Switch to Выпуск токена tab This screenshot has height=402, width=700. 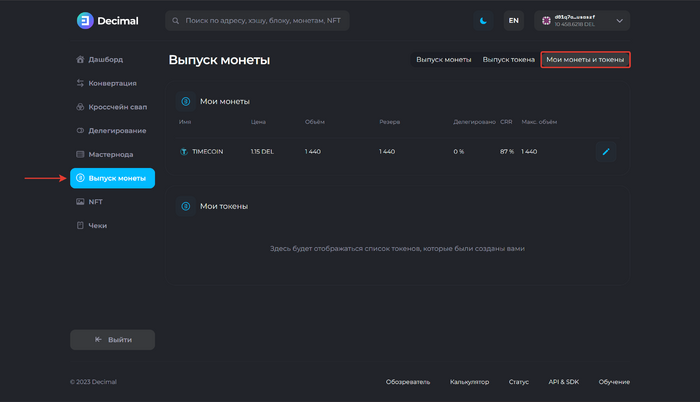509,60
